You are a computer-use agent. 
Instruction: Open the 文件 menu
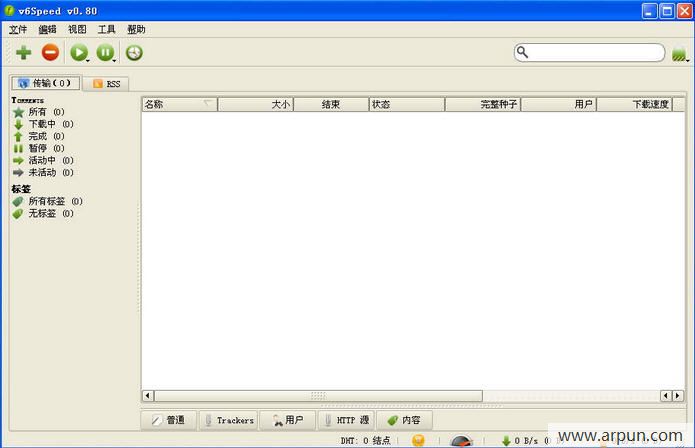pos(18,30)
